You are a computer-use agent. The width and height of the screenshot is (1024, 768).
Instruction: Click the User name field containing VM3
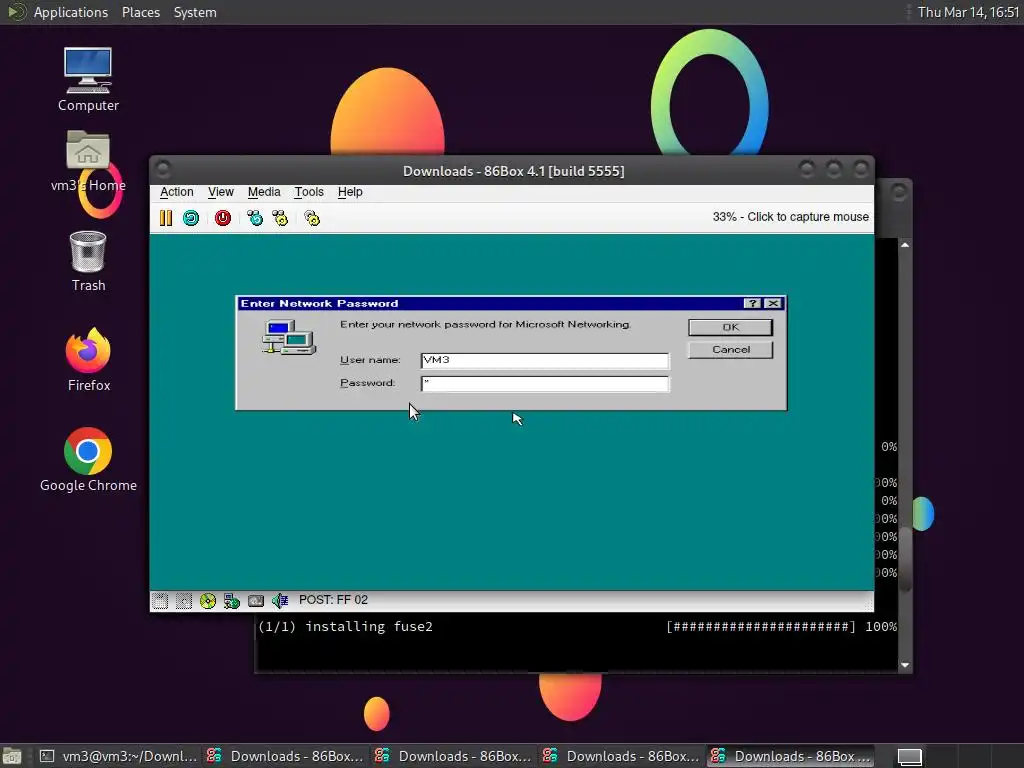(x=545, y=360)
